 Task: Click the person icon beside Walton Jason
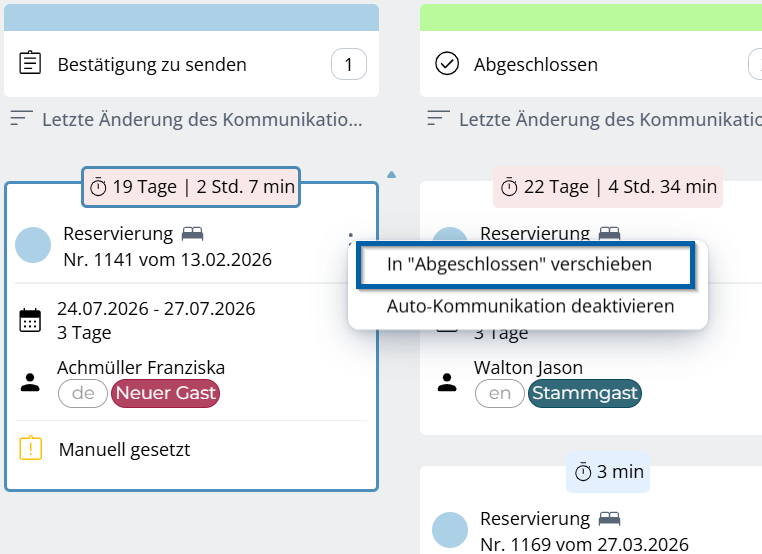[x=448, y=381]
